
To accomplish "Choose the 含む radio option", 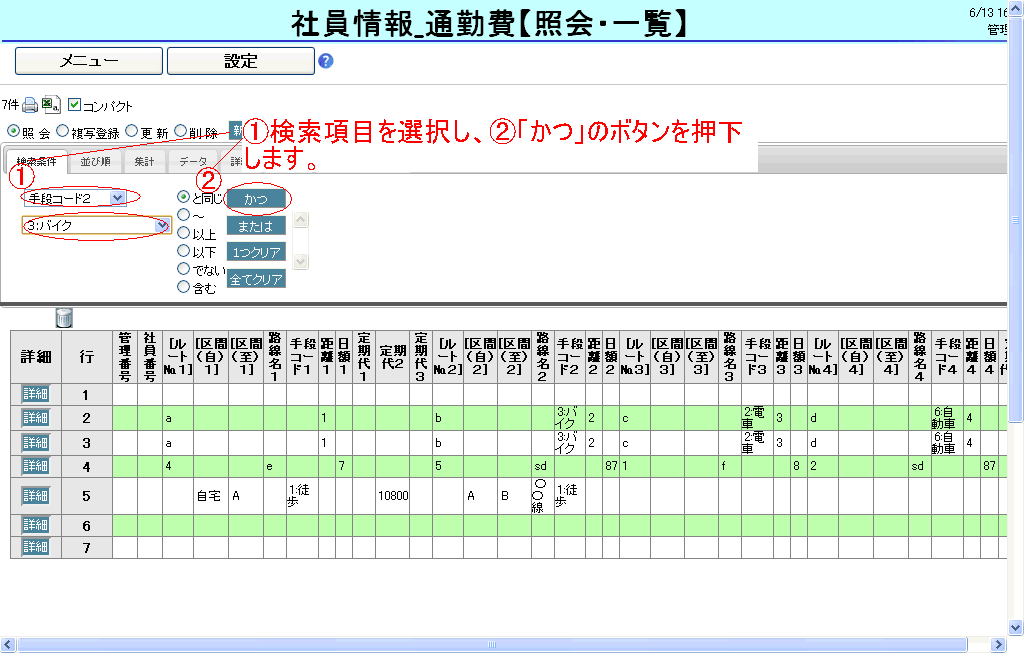I will (x=183, y=287).
